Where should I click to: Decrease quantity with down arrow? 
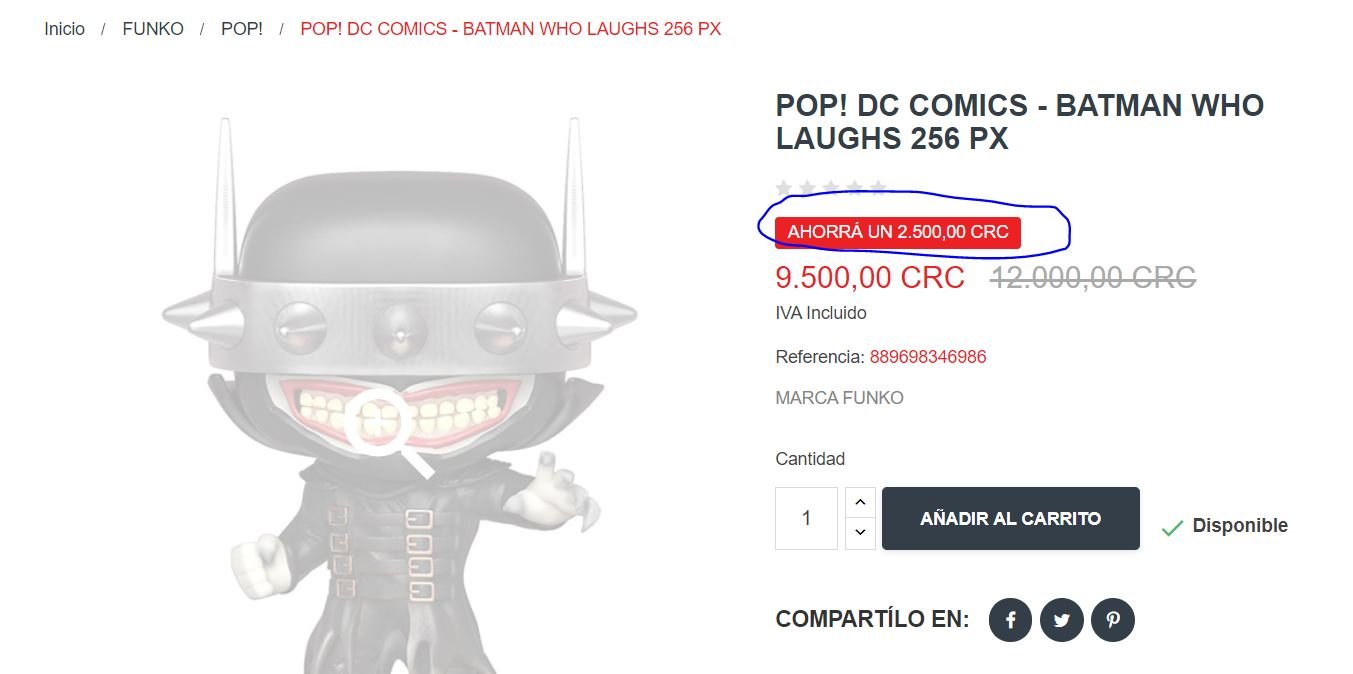860,533
